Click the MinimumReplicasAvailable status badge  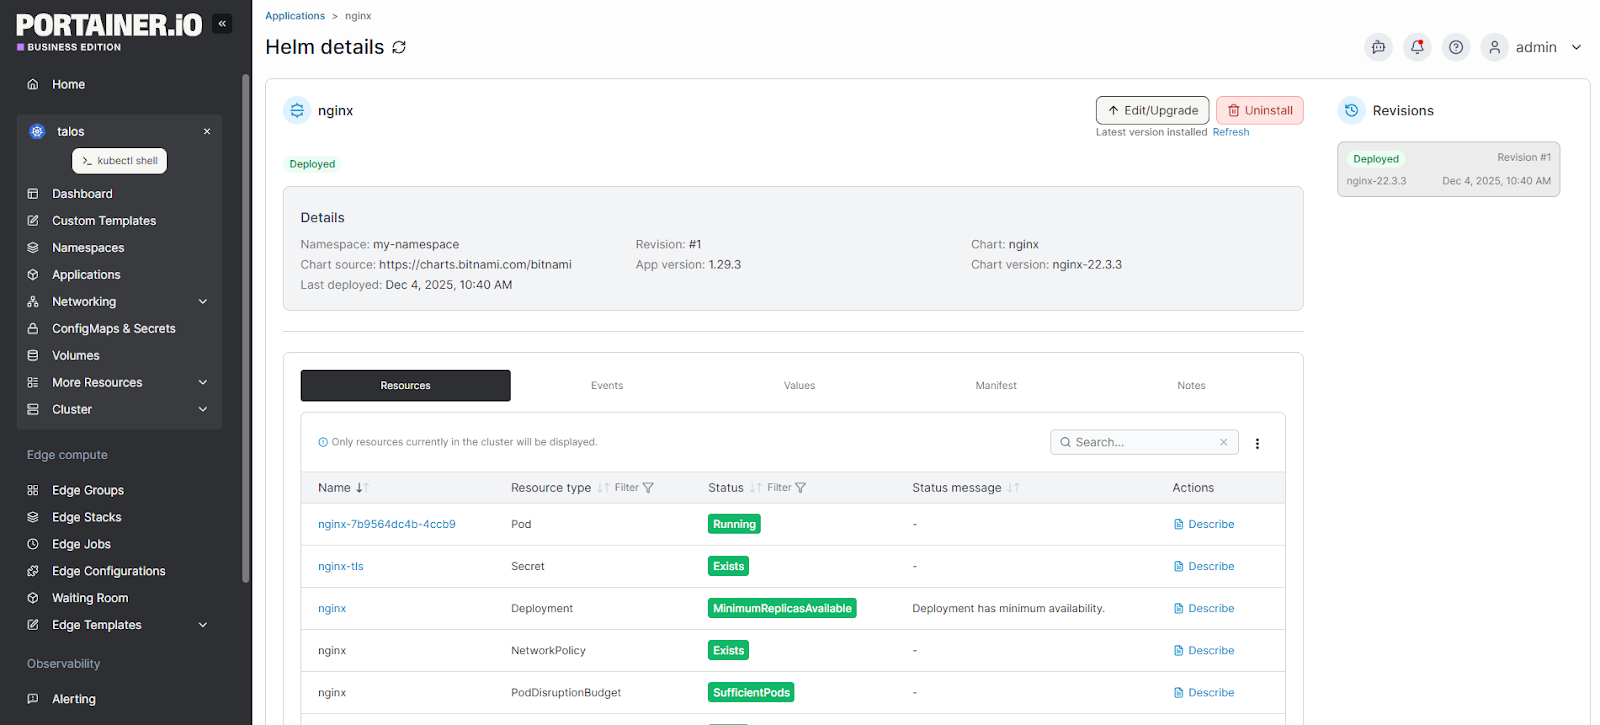tap(782, 608)
